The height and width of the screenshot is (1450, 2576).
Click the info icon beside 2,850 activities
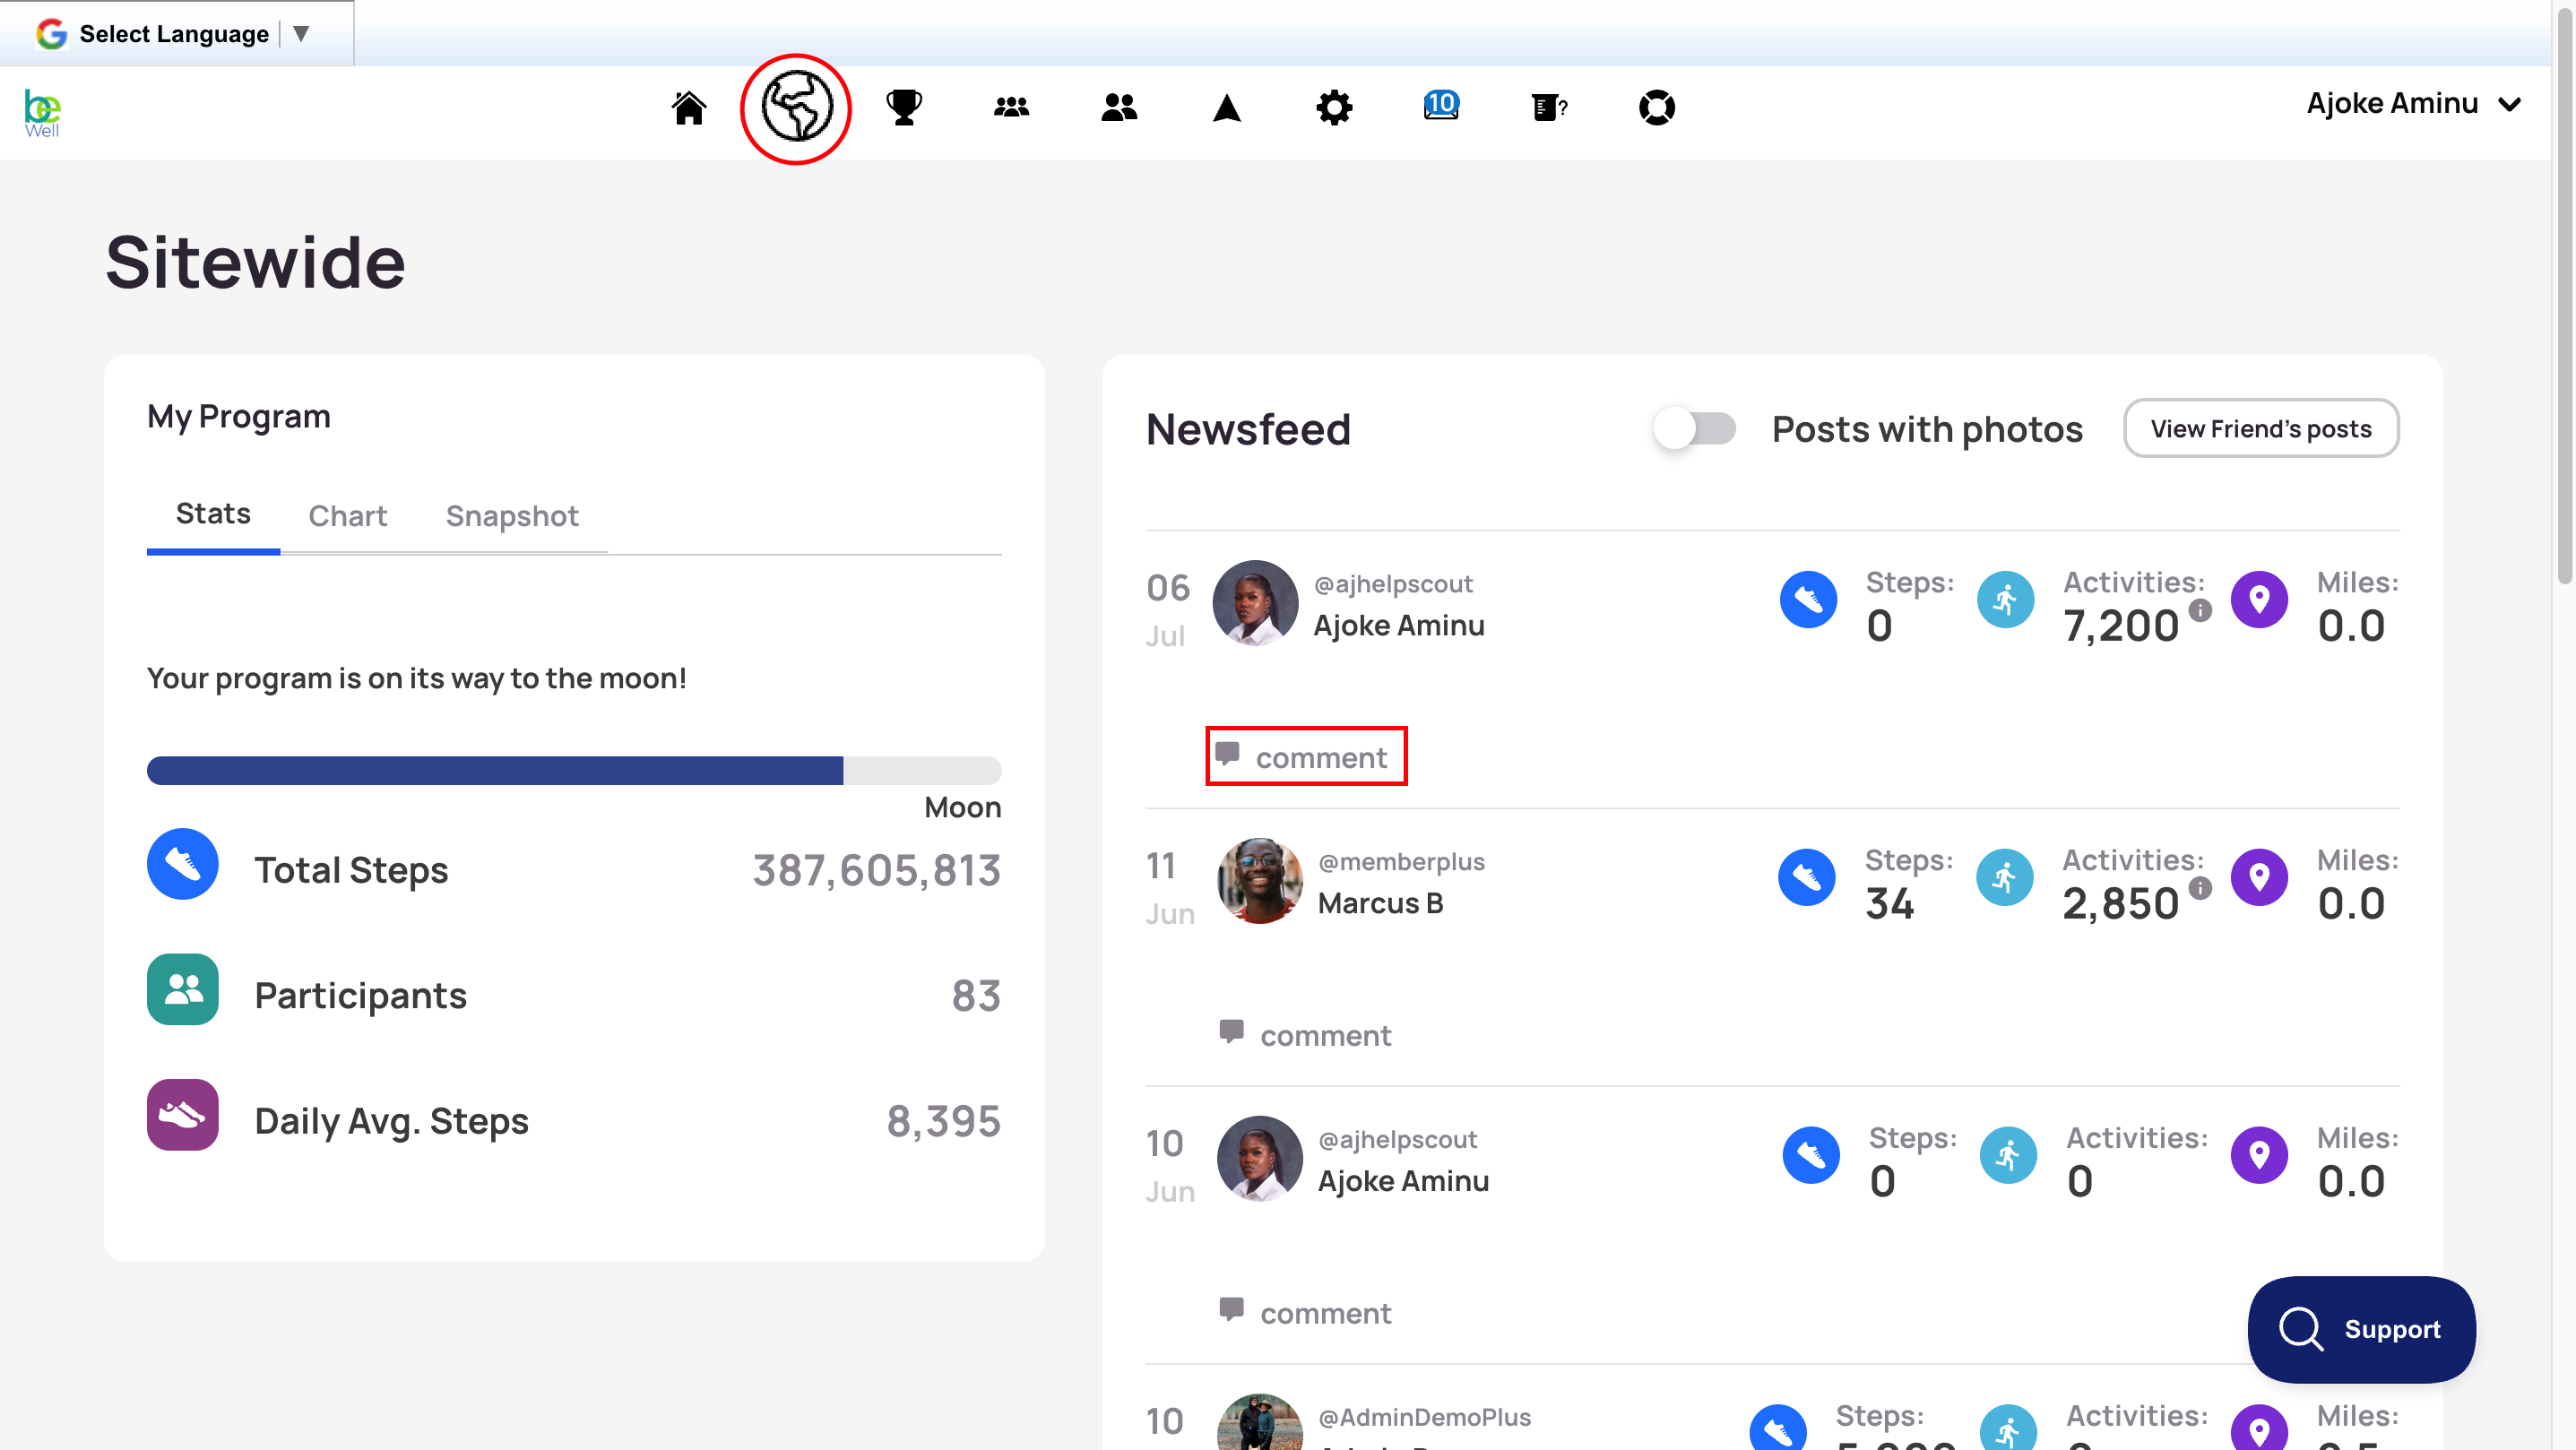point(2200,888)
